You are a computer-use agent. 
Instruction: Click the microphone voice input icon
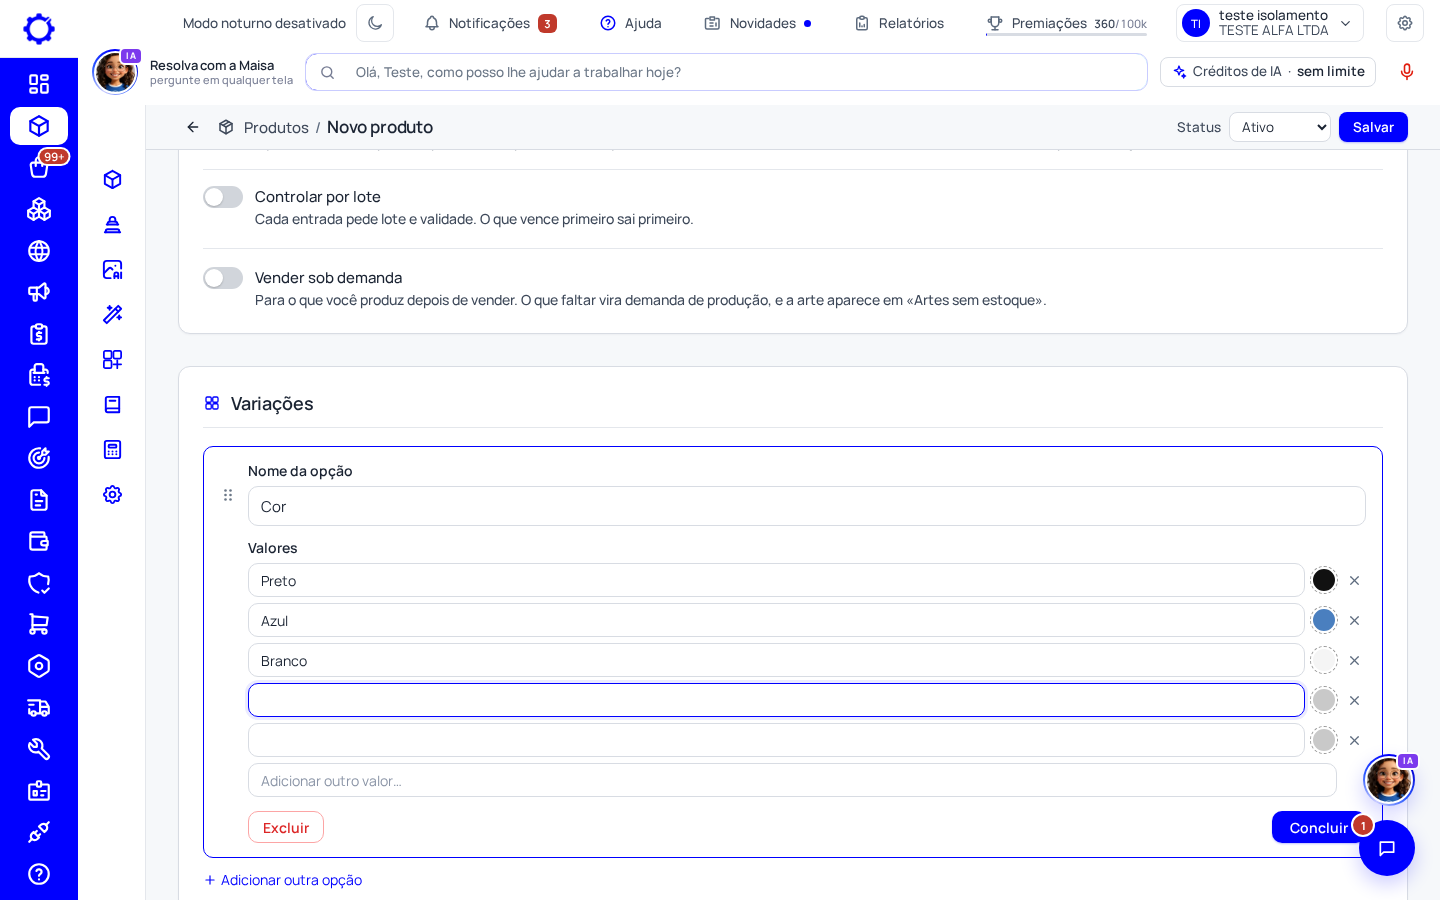(1407, 72)
